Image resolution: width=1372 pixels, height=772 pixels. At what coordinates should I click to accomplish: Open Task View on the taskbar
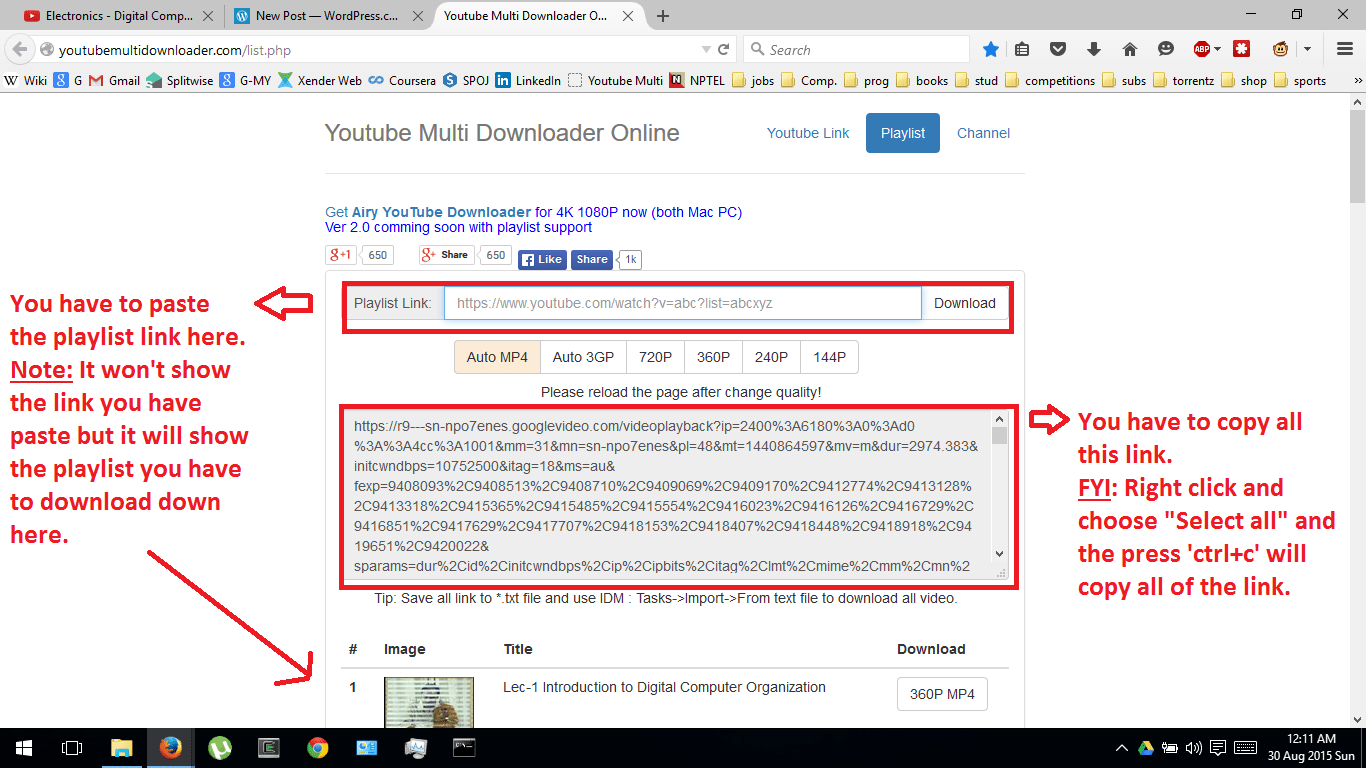tap(72, 748)
